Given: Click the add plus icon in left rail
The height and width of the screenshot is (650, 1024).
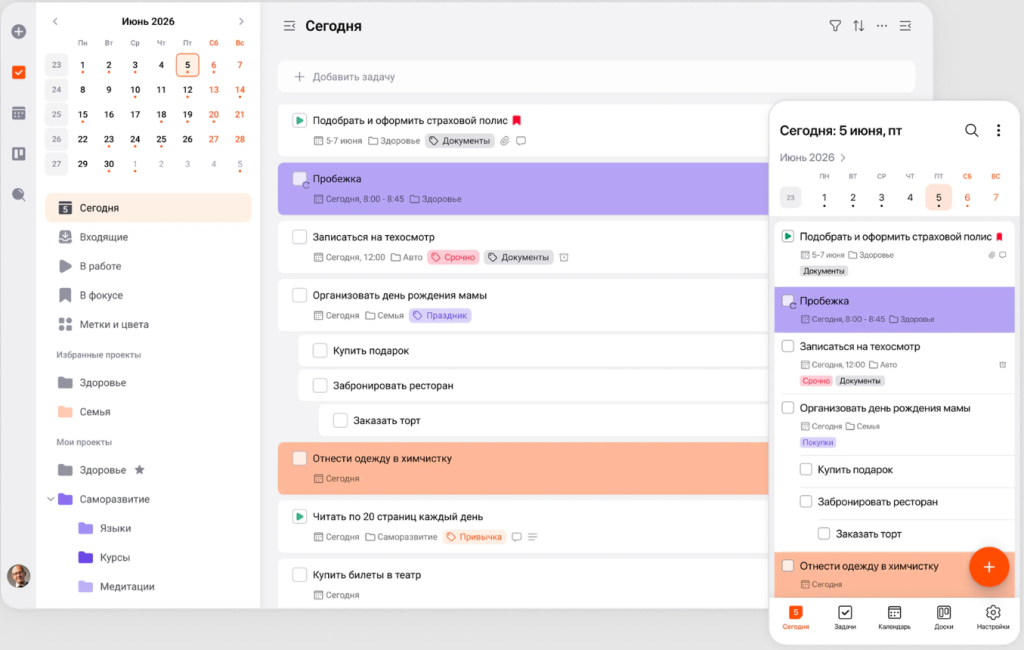Looking at the screenshot, I should point(18,31).
